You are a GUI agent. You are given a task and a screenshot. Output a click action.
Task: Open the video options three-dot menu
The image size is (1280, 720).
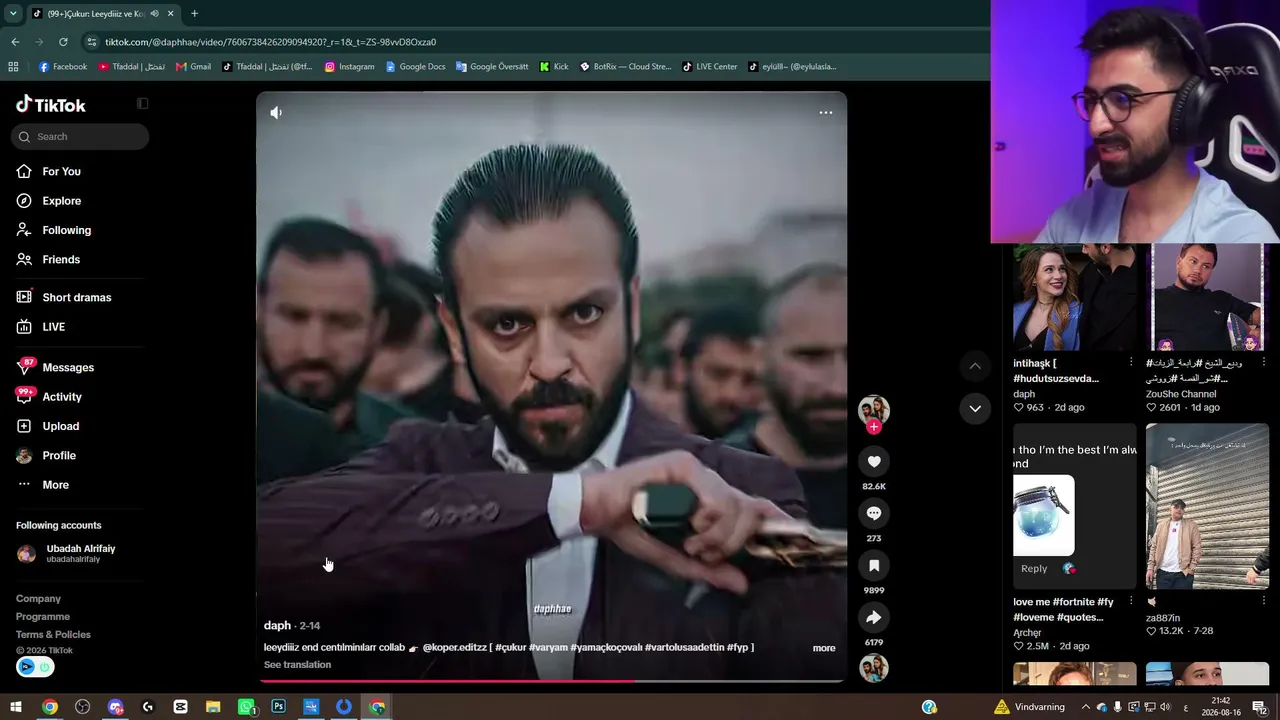point(826,113)
